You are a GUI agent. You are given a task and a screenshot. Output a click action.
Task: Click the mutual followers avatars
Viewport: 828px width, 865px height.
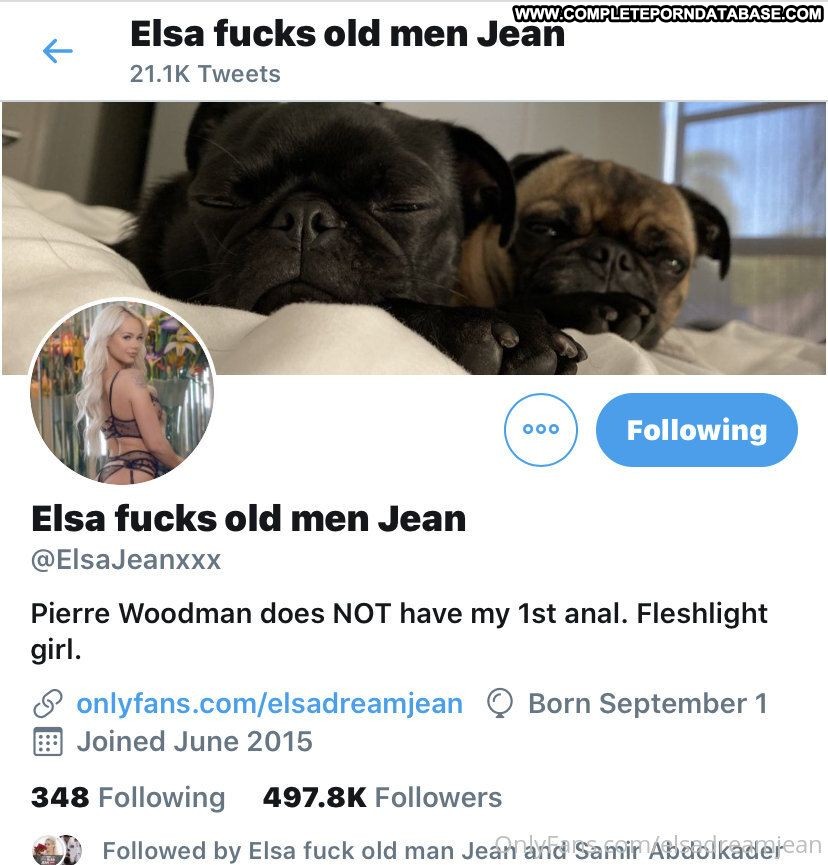(57, 850)
